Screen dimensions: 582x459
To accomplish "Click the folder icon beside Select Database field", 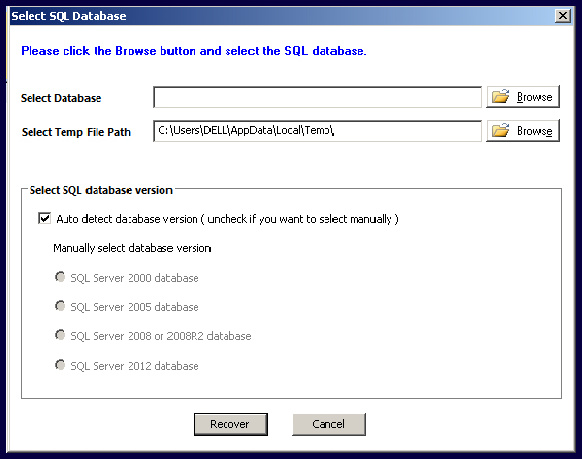I will click(500, 96).
